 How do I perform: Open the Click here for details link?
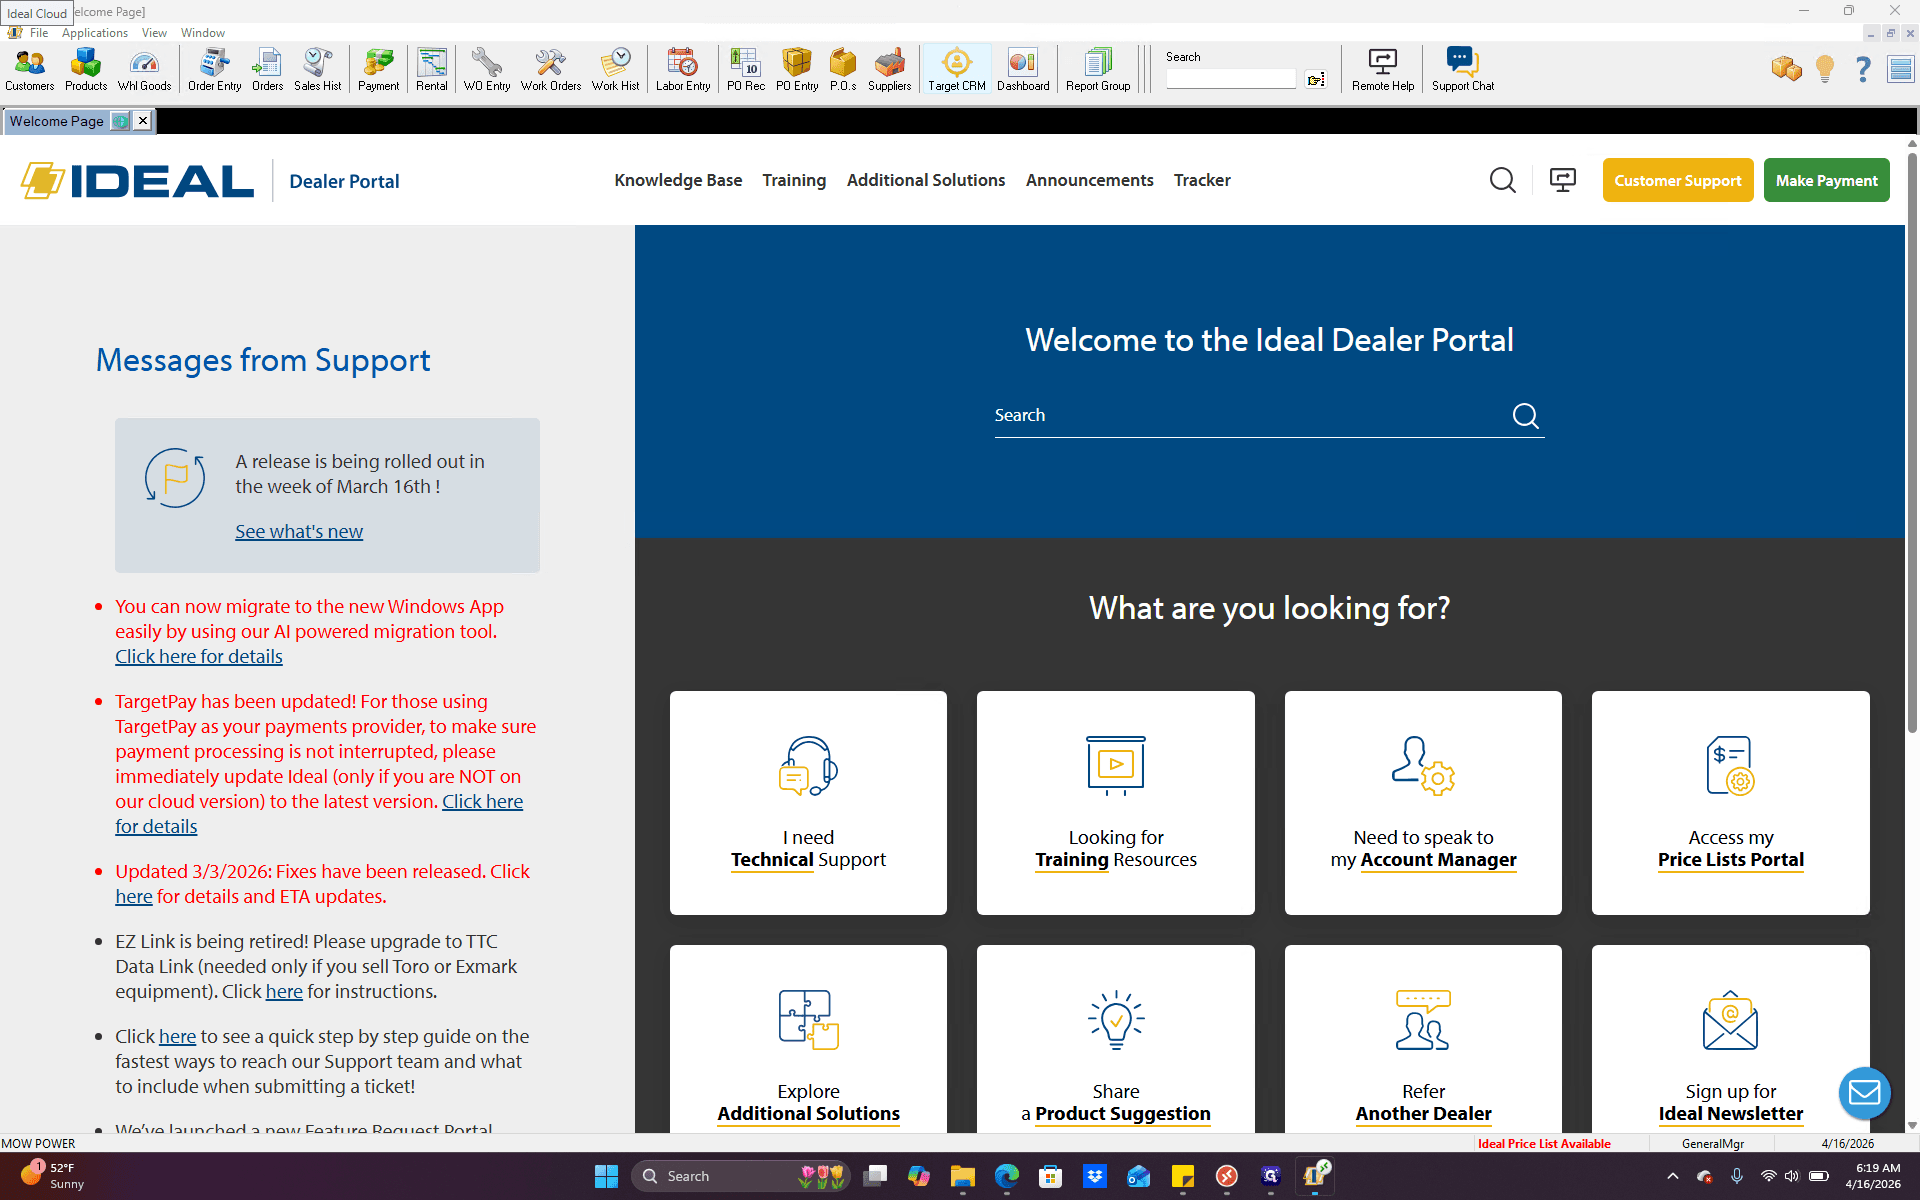pos(199,657)
